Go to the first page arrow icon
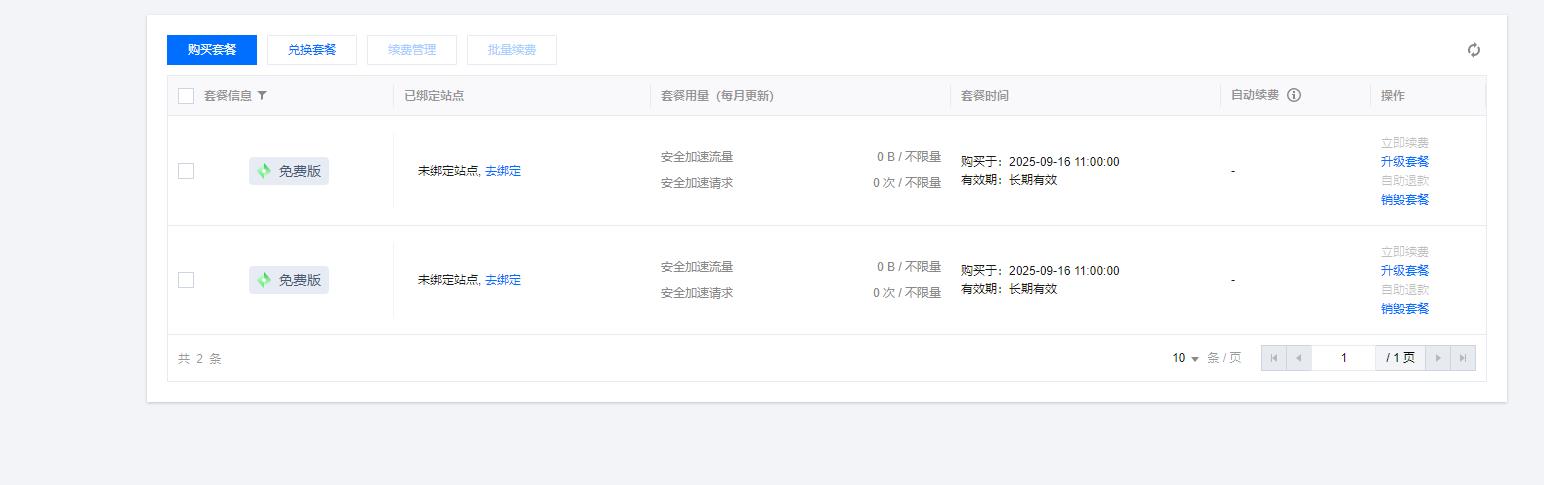 (x=1274, y=358)
